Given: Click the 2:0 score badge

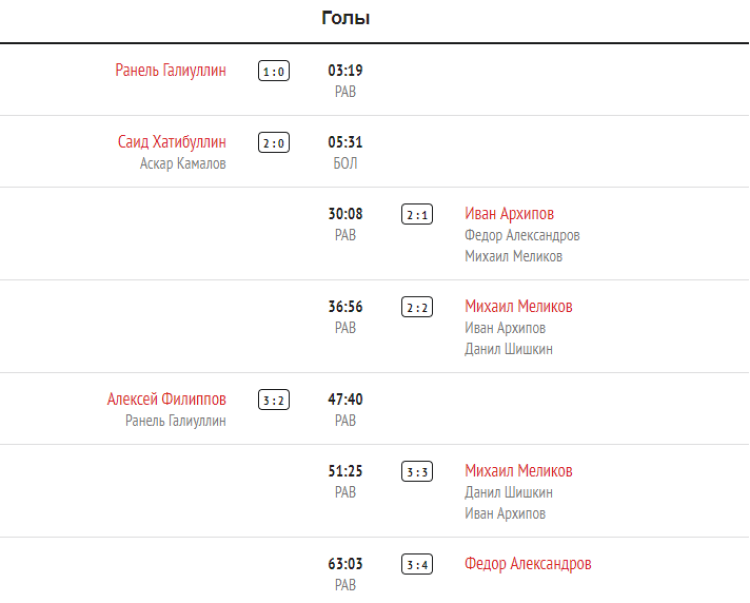Looking at the screenshot, I should [274, 143].
